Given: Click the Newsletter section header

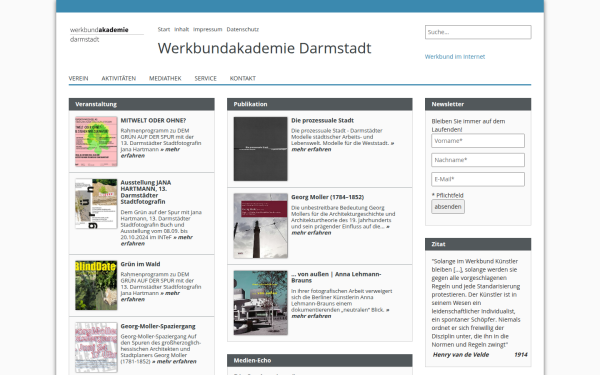Looking at the screenshot, I should click(x=478, y=104).
